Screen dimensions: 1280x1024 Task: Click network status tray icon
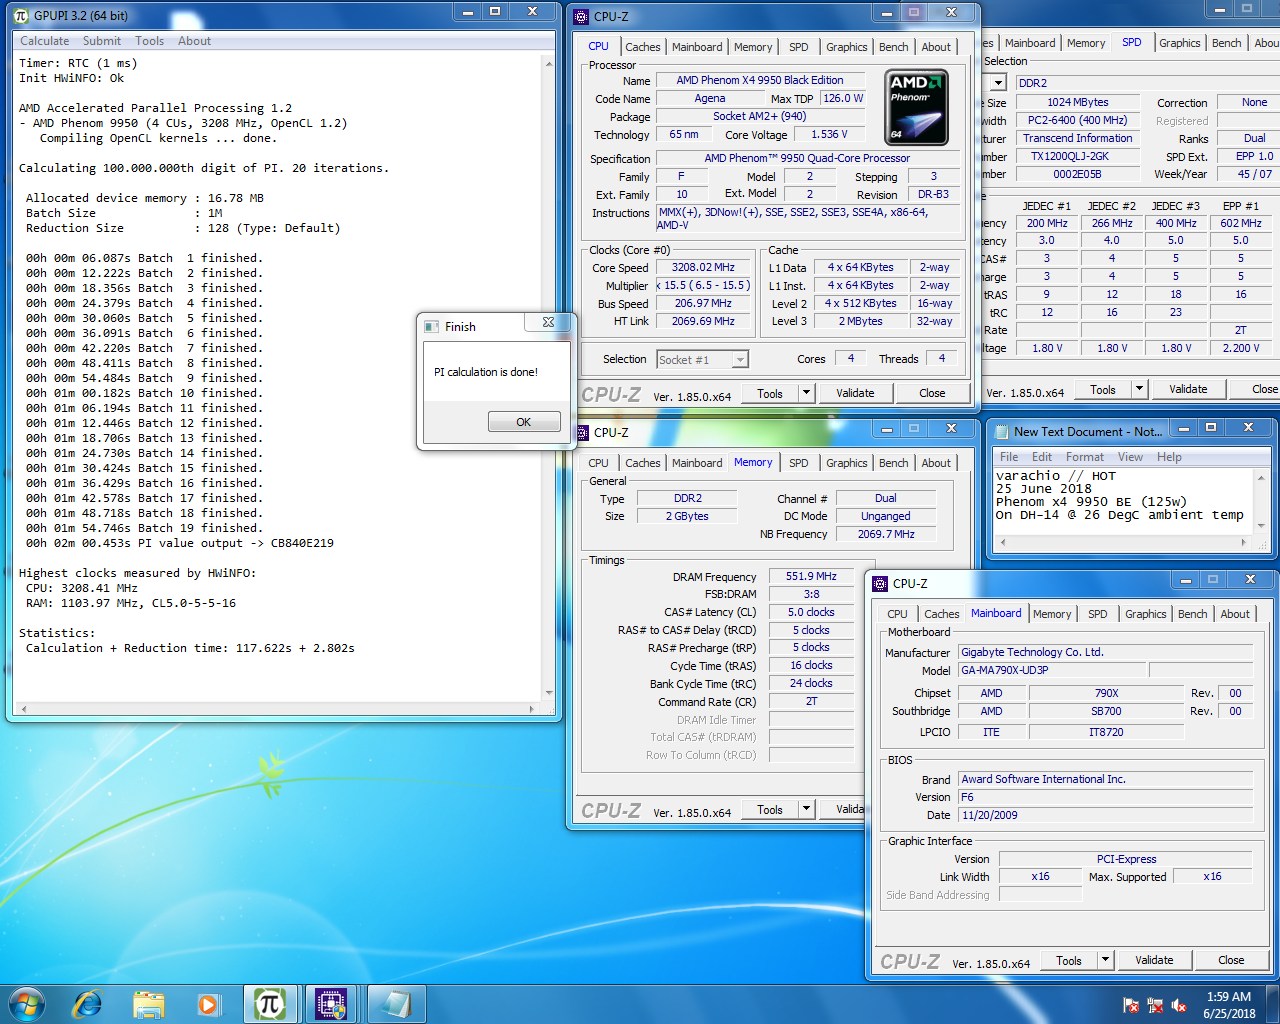pos(1155,1005)
